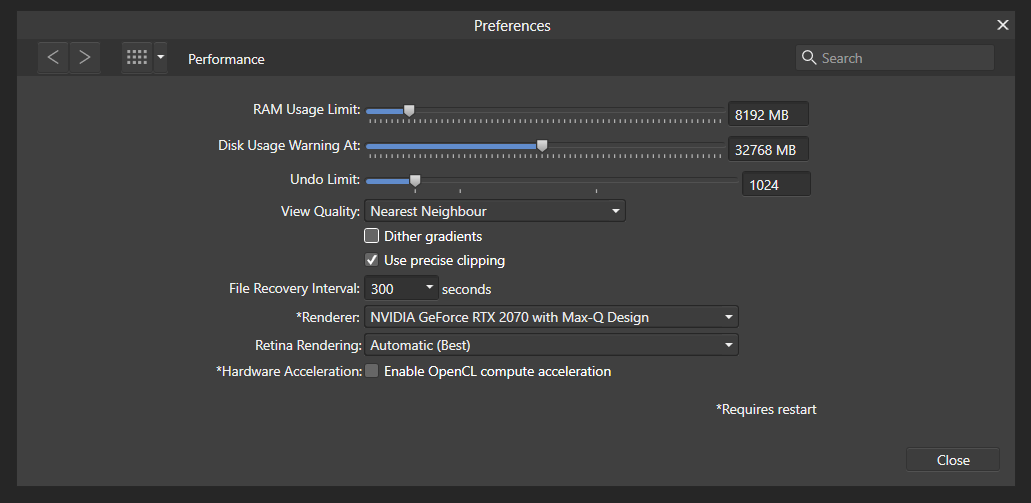Screen dimensions: 1031x503
Task: Open the Retina Rendering dropdown
Action: [x=551, y=345]
